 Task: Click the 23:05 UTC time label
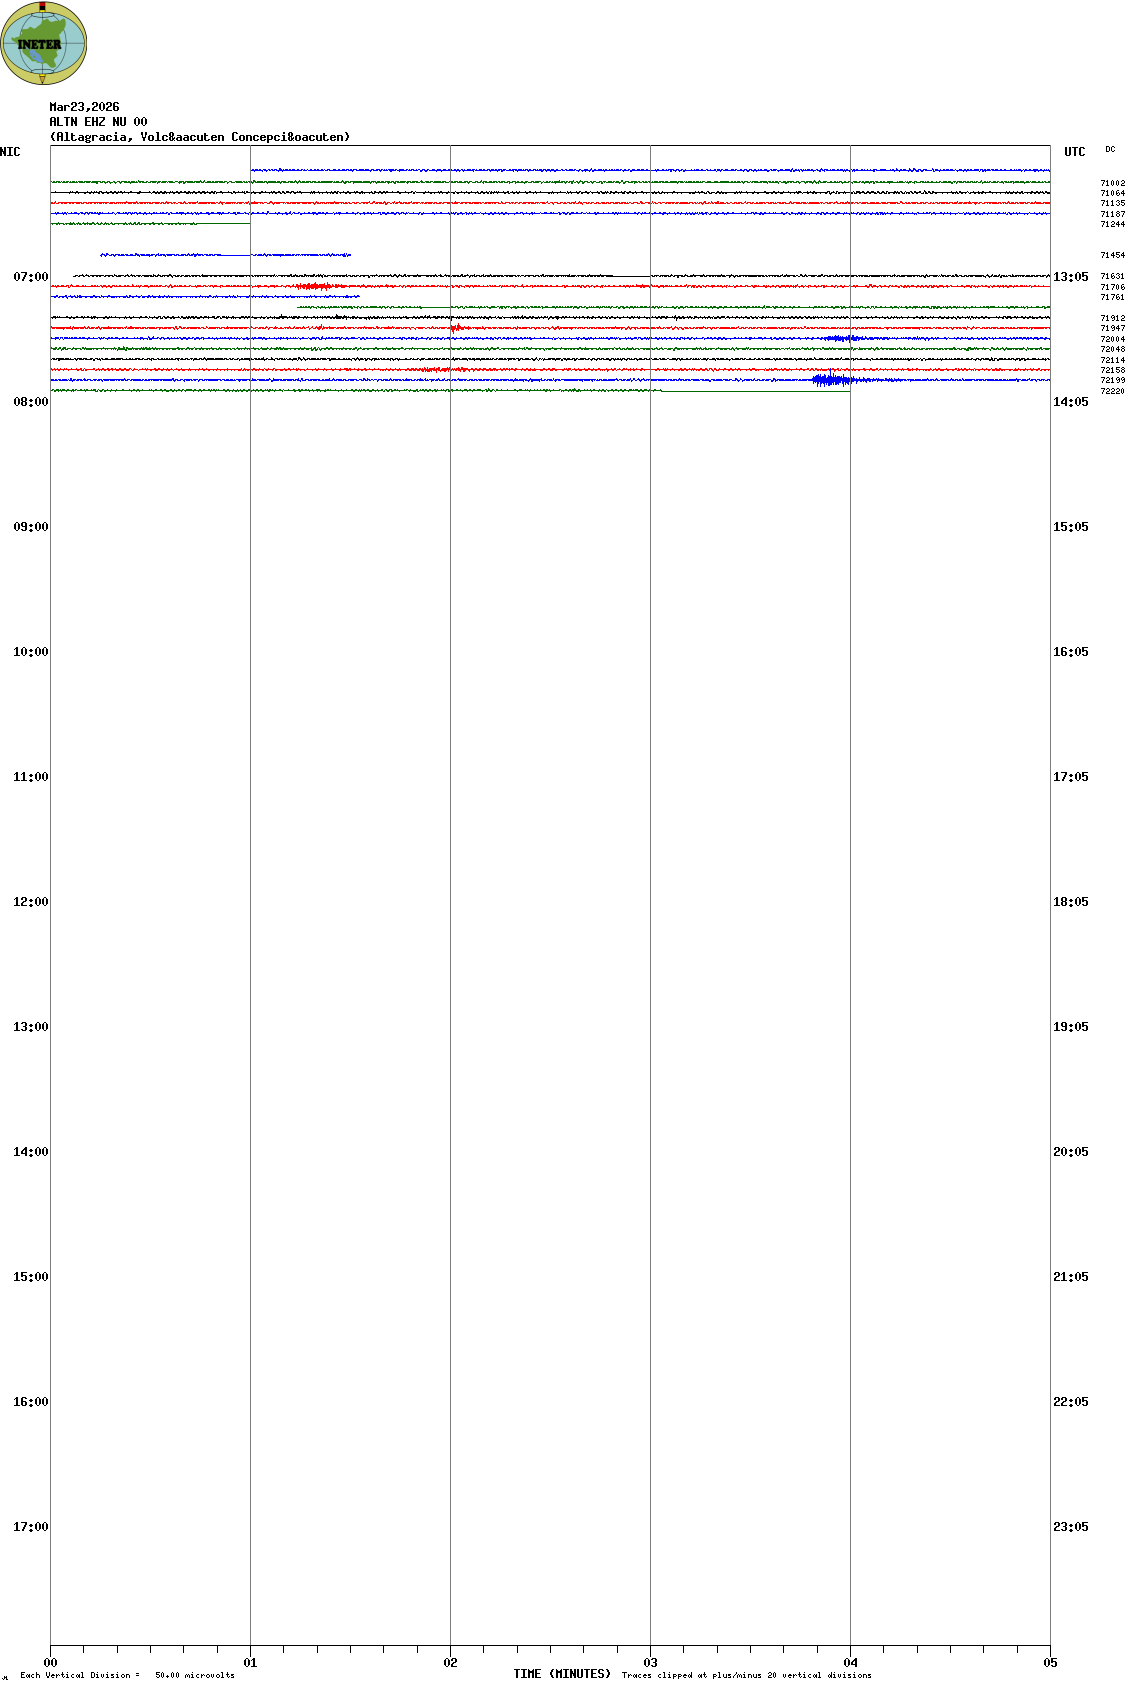point(1070,1527)
